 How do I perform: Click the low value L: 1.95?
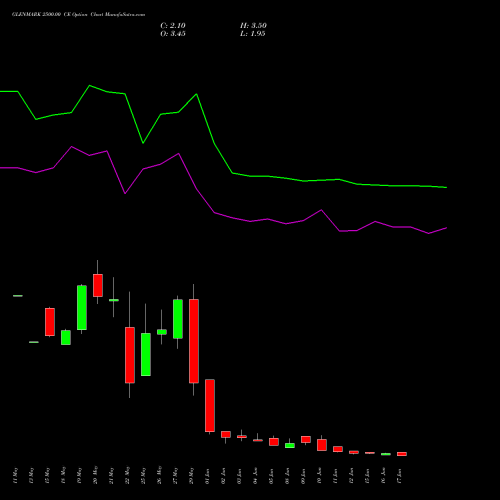pyautogui.click(x=252, y=34)
